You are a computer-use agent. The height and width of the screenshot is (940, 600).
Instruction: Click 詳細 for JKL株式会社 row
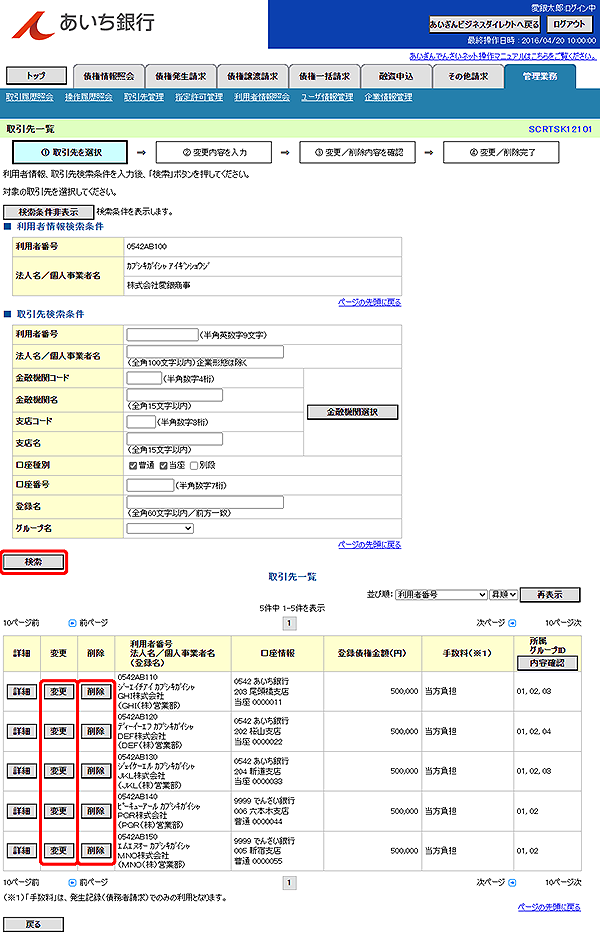click(x=22, y=771)
